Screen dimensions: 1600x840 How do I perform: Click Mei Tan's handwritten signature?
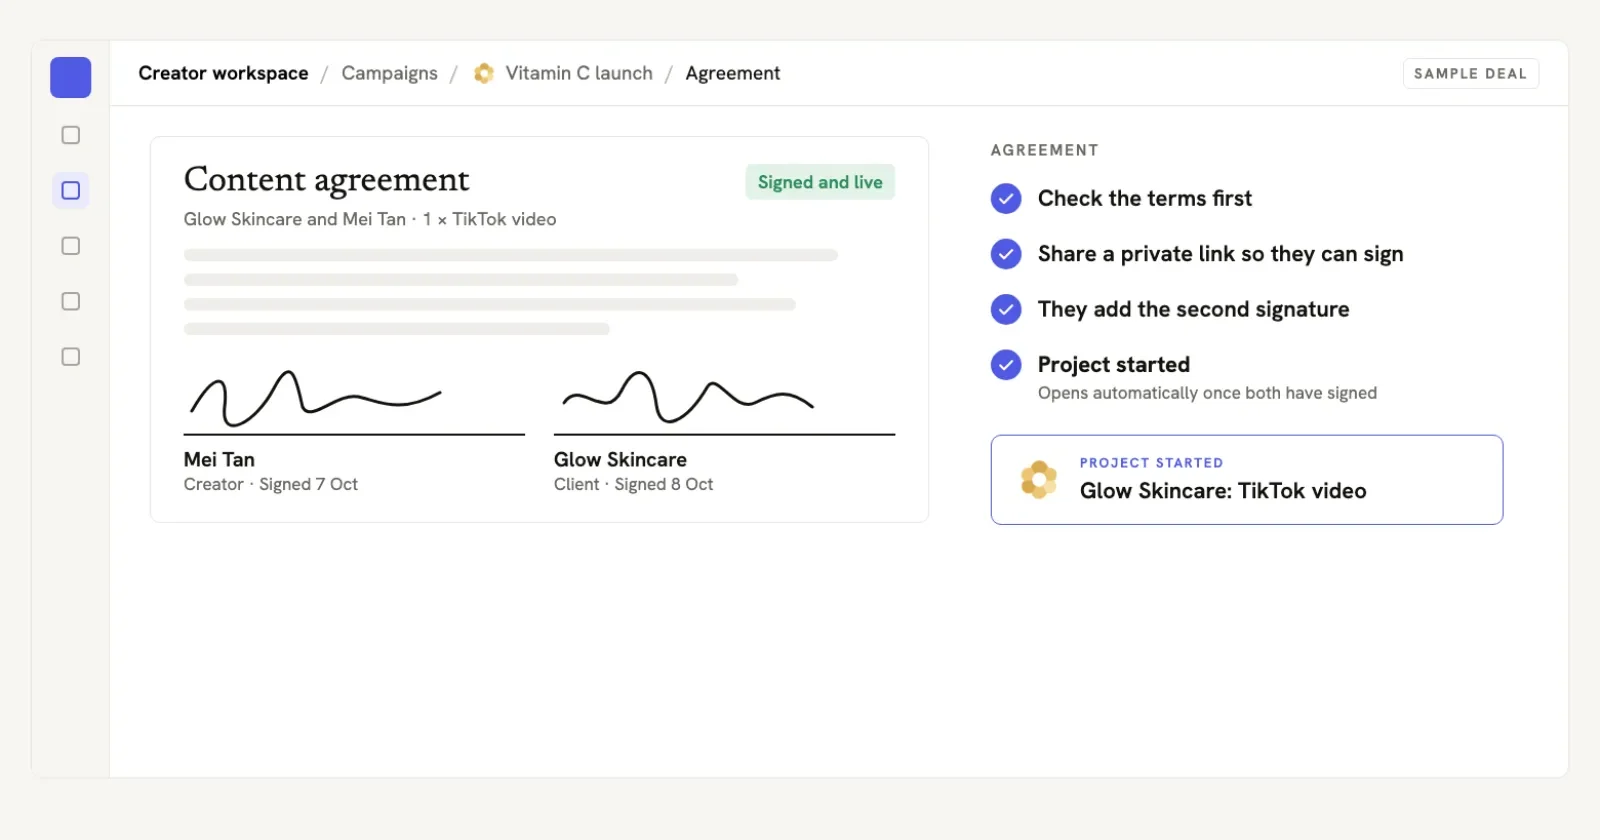(316, 398)
